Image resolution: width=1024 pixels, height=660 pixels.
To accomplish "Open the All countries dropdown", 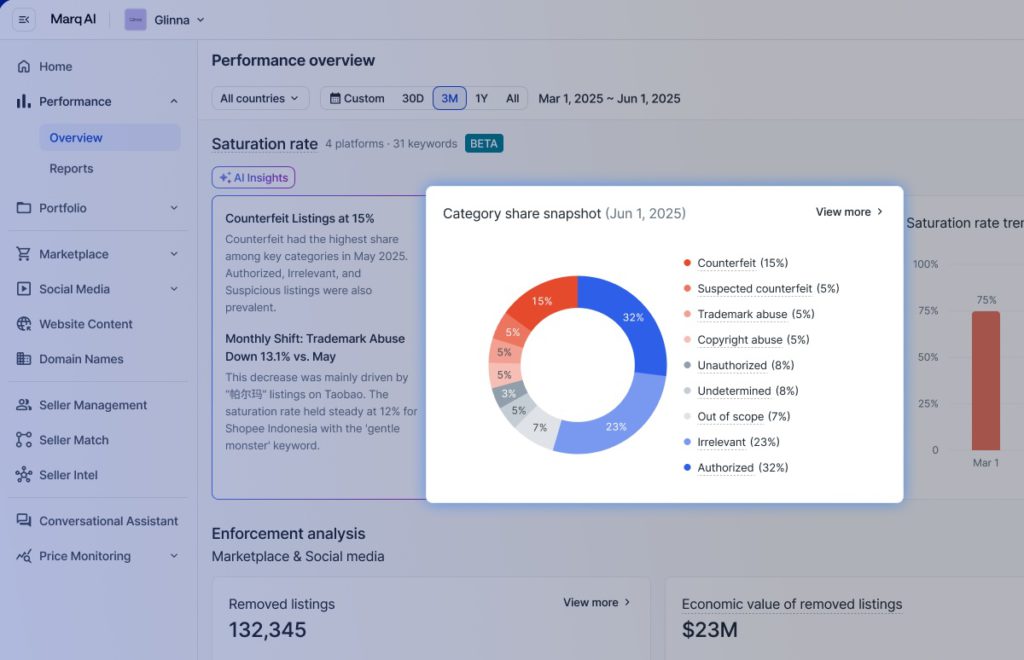I will [260, 98].
